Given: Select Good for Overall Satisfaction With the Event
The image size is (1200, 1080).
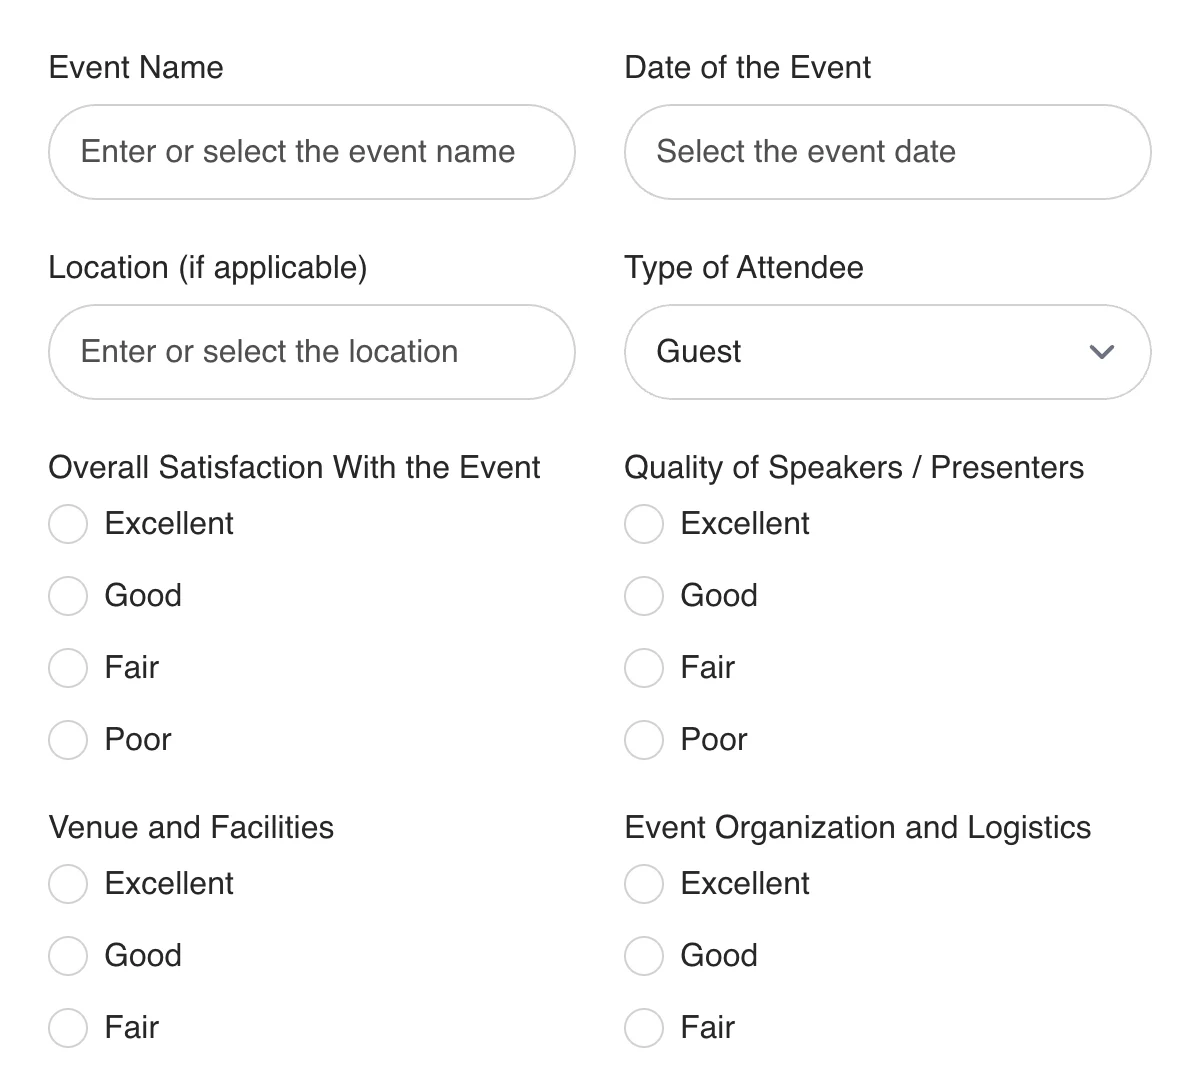Looking at the screenshot, I should 67,595.
